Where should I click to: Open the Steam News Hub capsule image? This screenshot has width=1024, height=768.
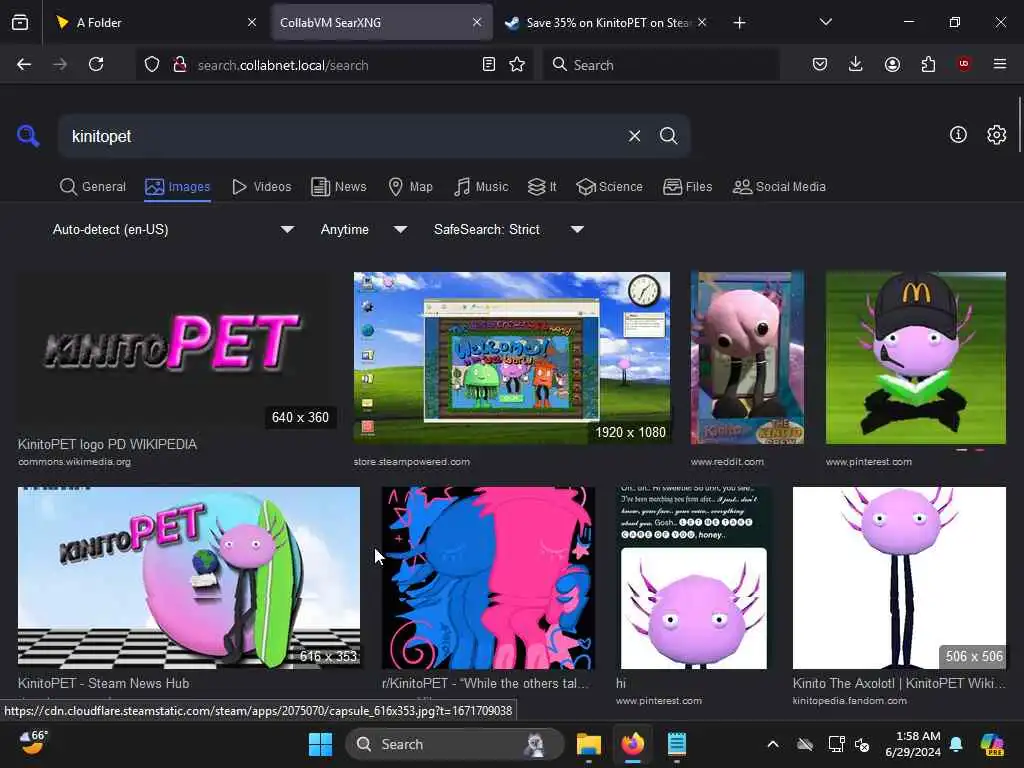189,577
